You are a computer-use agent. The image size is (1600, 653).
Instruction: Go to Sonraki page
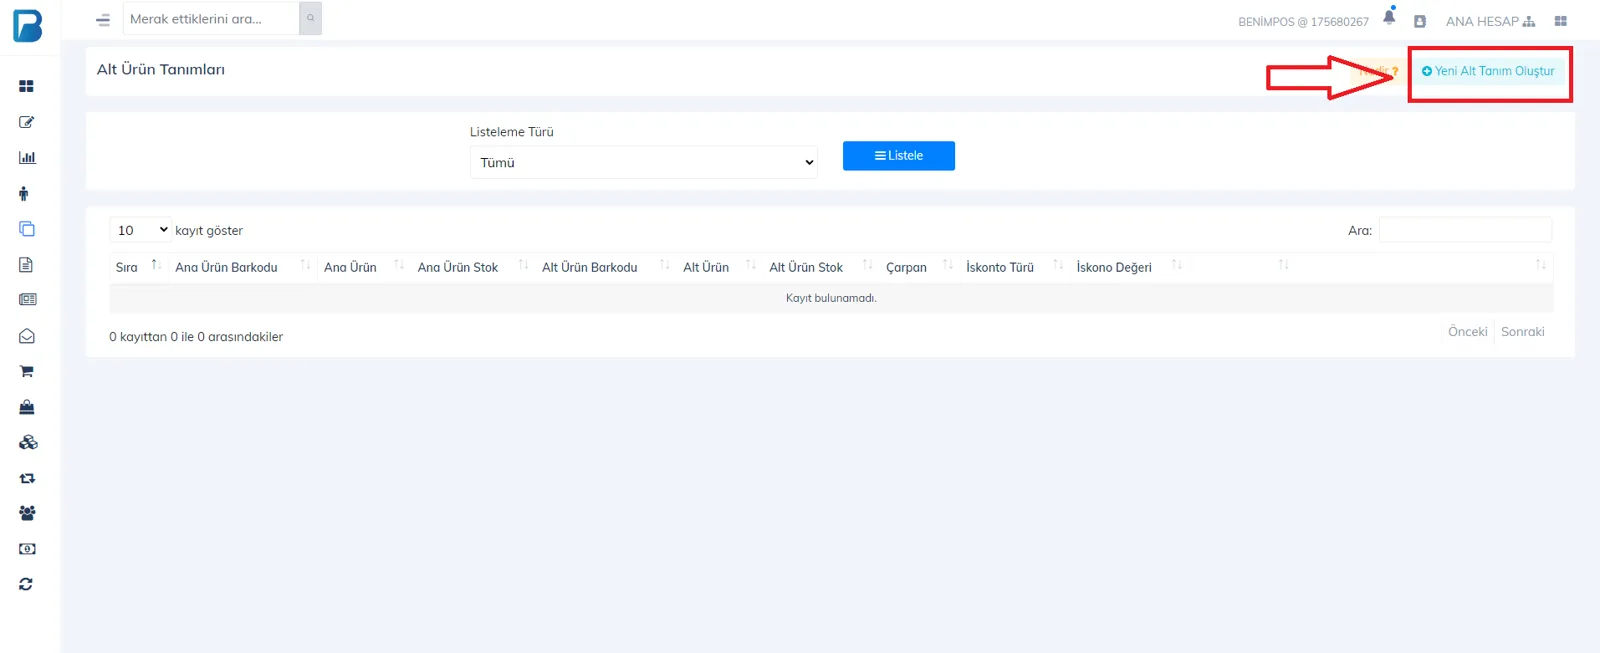click(x=1522, y=332)
